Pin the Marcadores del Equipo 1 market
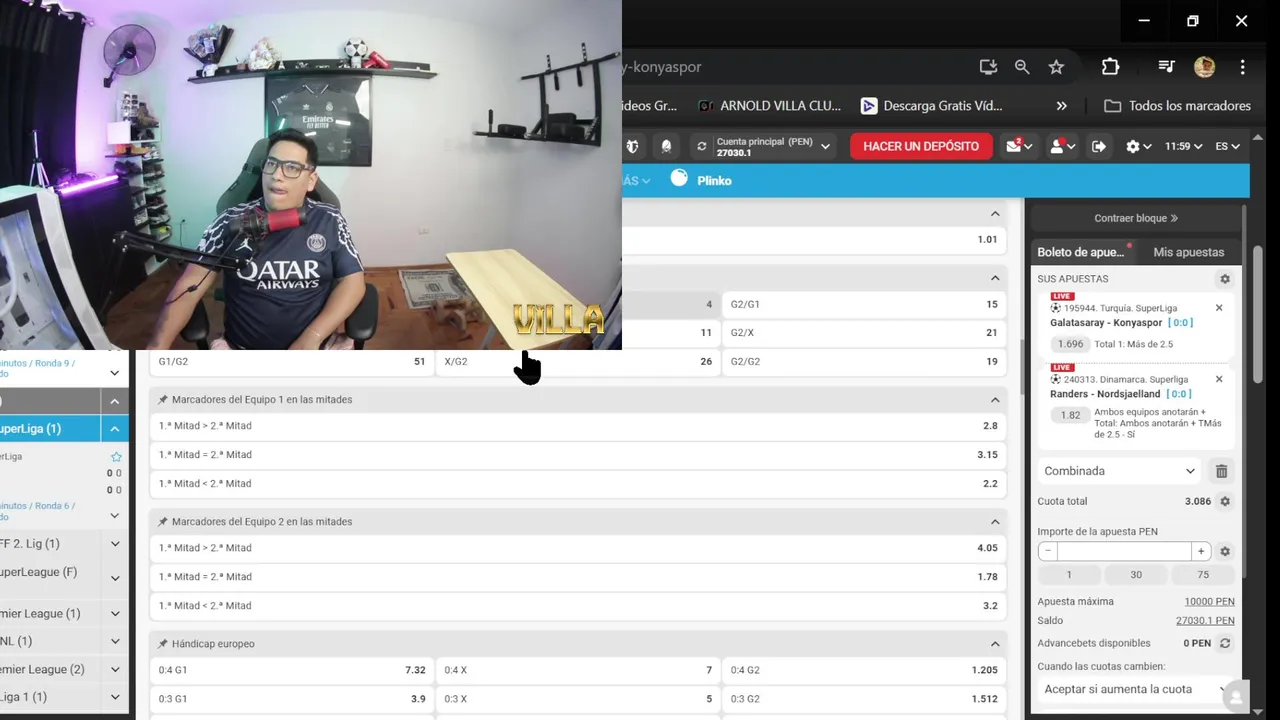1280x720 pixels. 163,400
